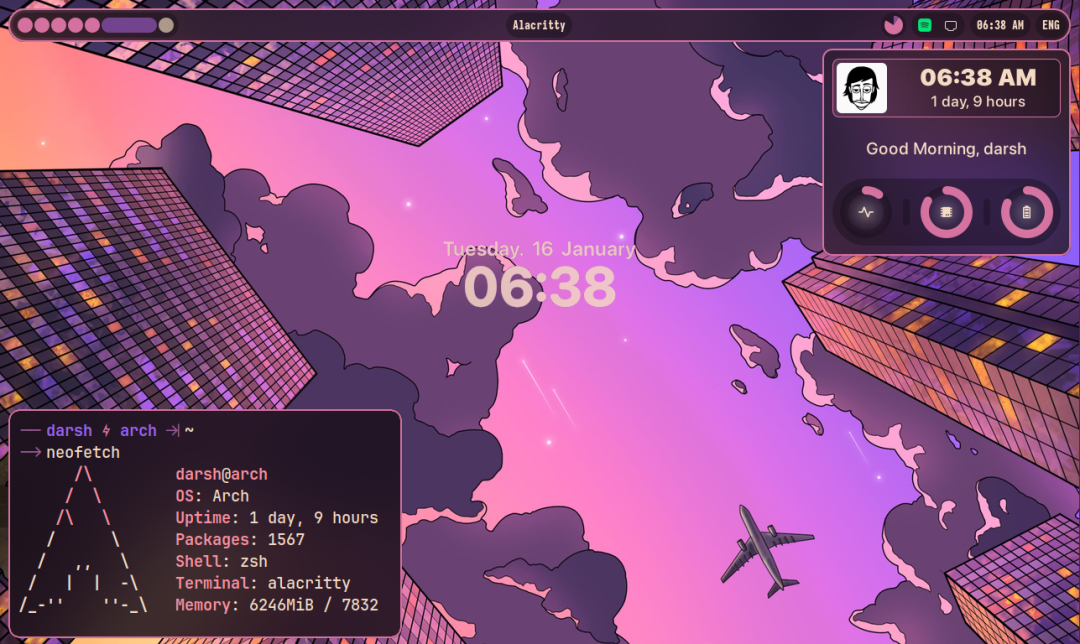
Task: Select the CPU activity gauge in the widget panel
Action: tap(865, 212)
